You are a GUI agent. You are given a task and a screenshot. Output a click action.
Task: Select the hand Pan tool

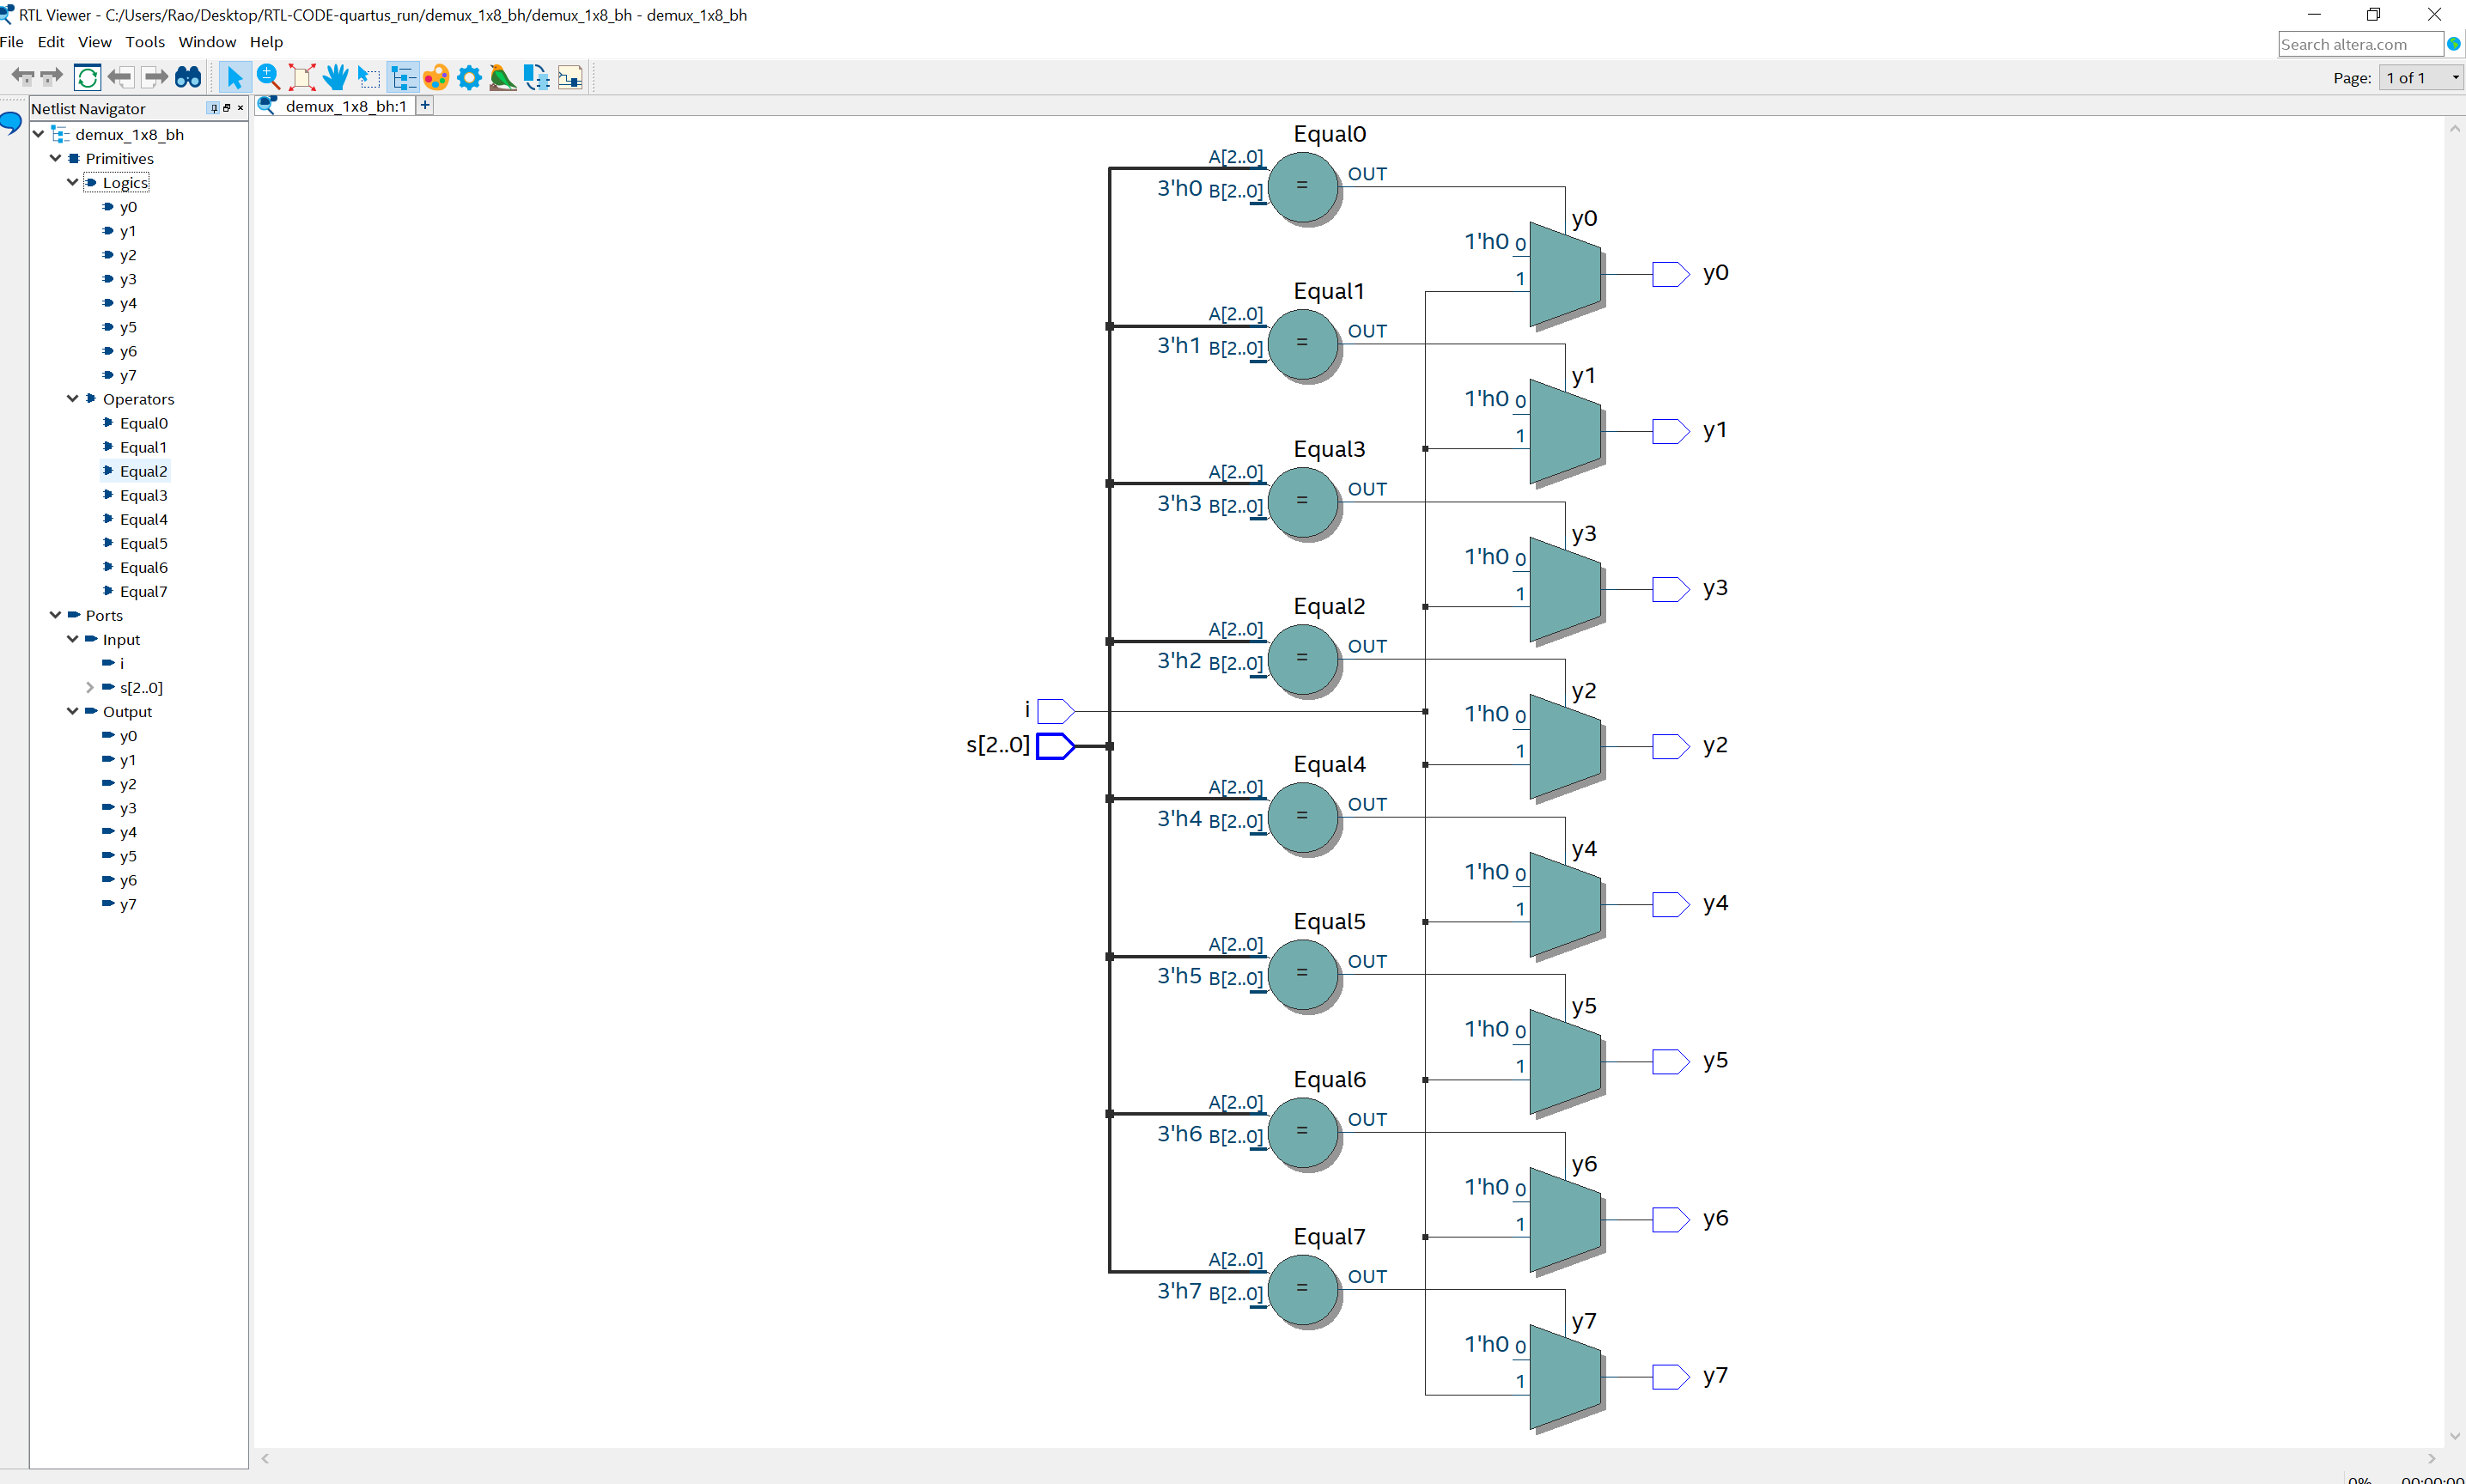[x=335, y=77]
